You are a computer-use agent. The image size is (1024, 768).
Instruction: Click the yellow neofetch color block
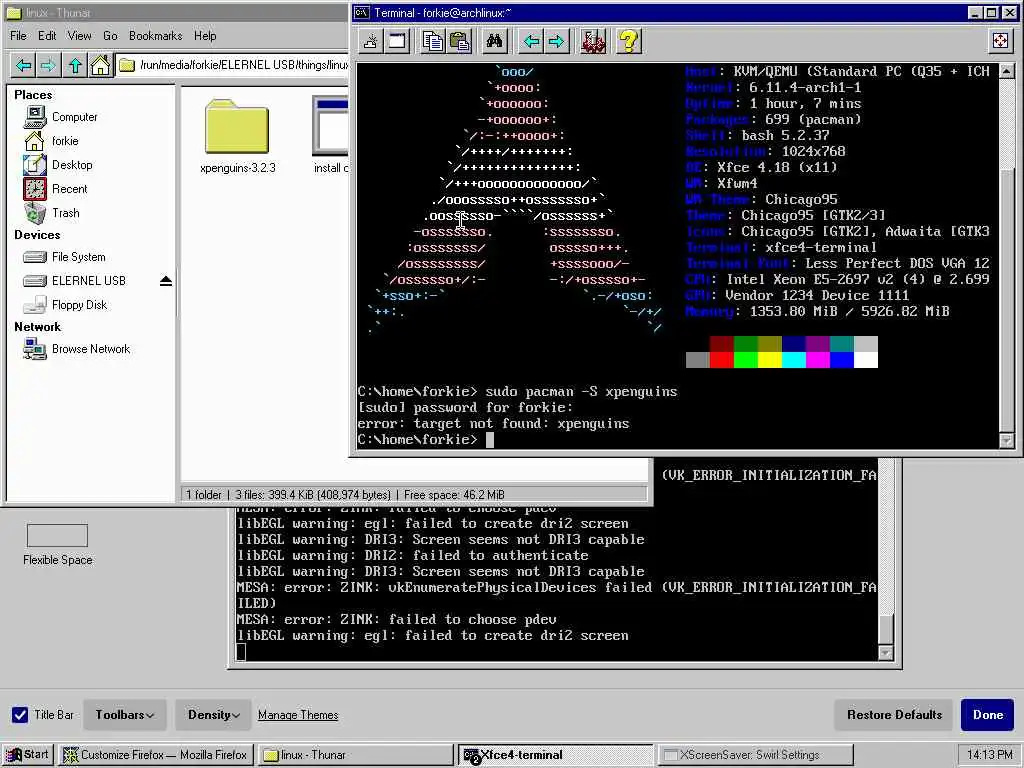[769, 360]
